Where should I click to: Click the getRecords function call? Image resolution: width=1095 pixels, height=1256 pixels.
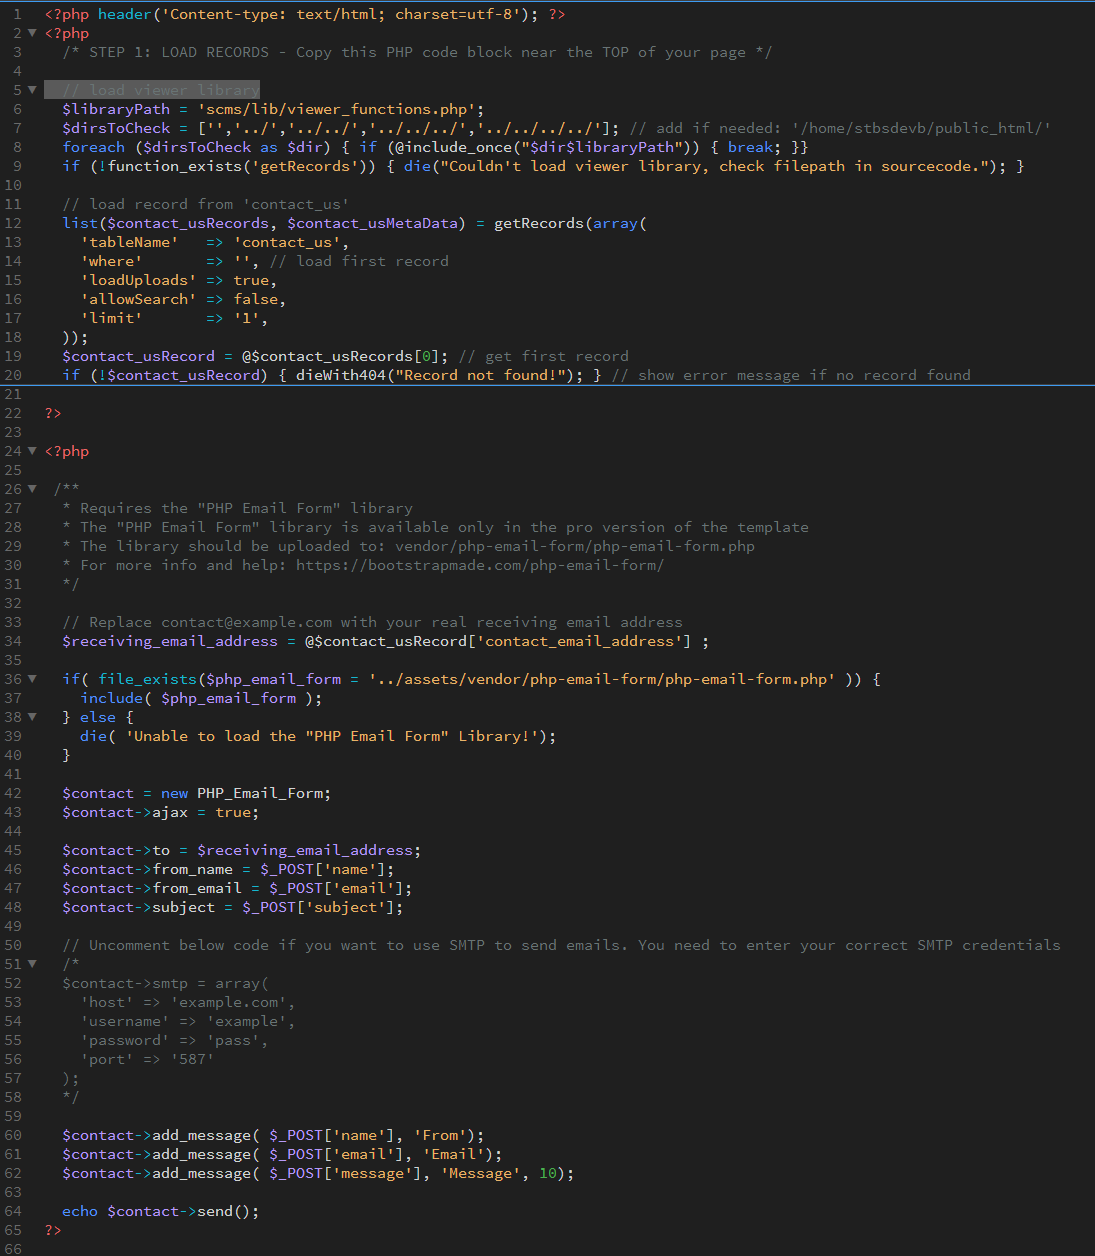pos(538,223)
